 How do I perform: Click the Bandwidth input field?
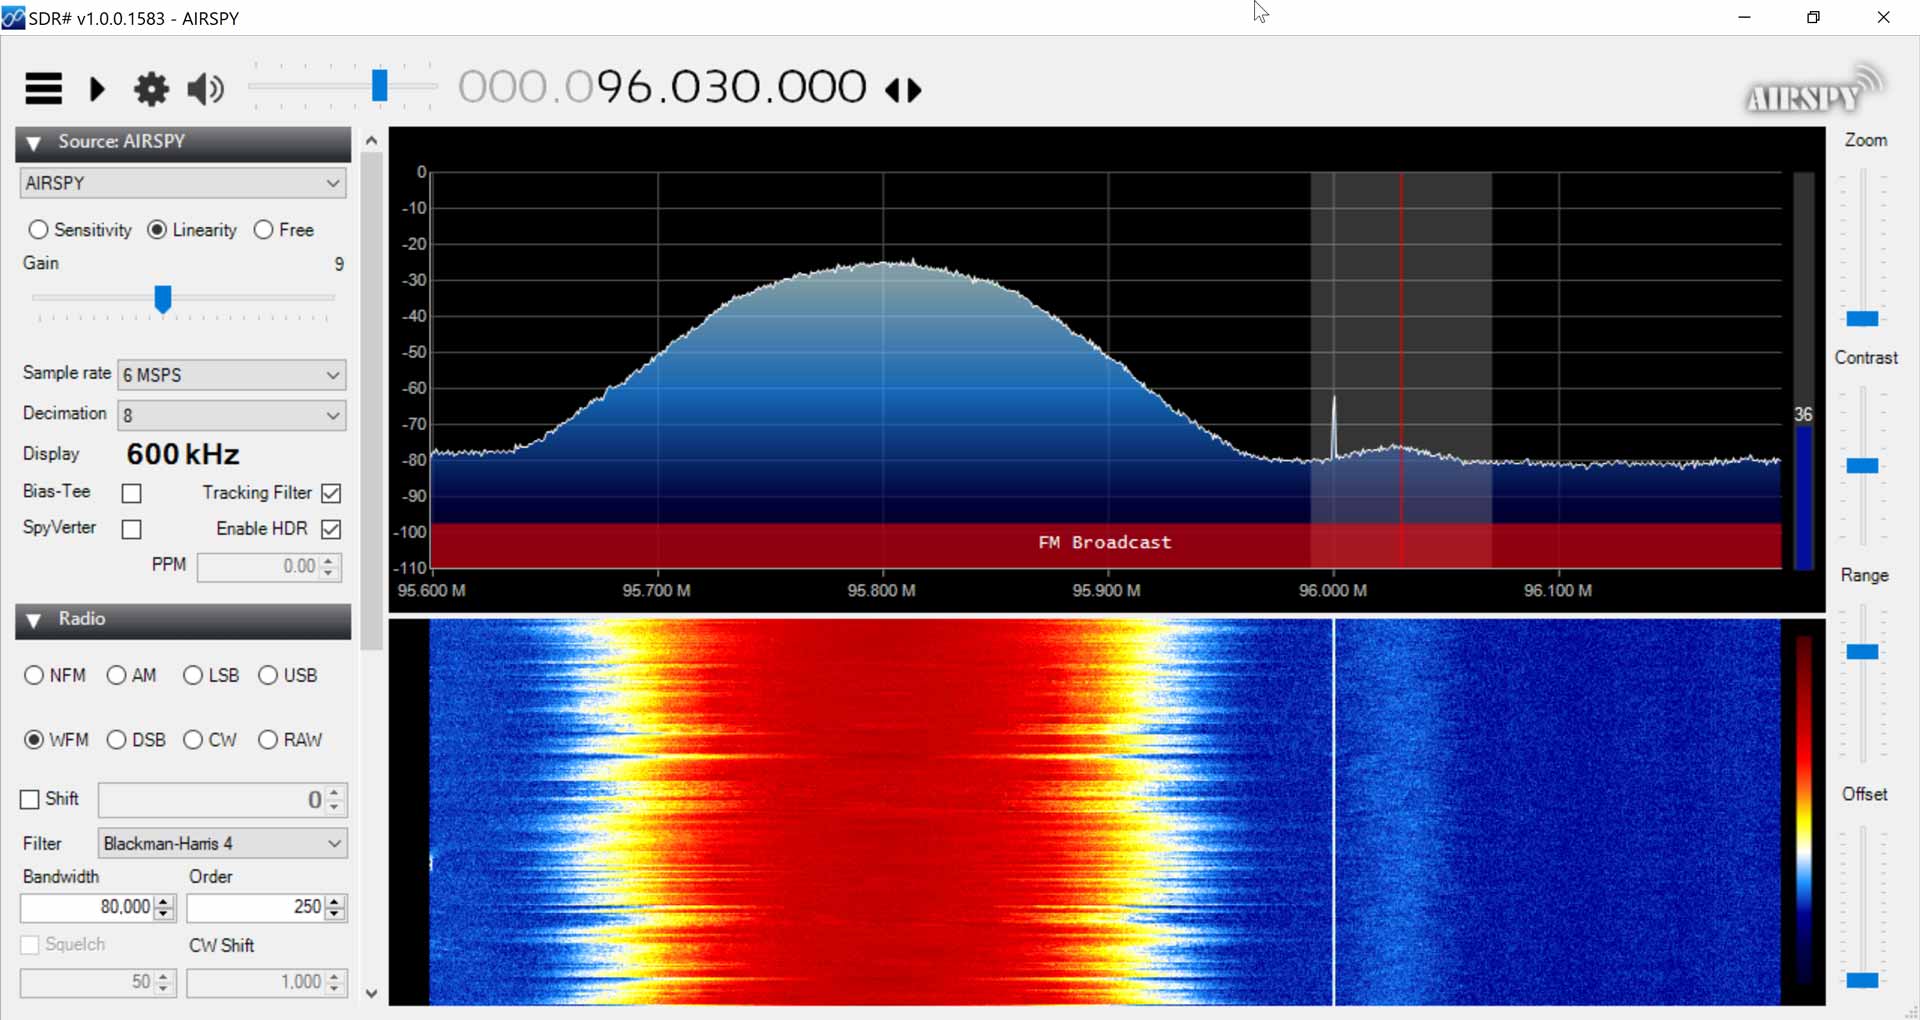90,907
